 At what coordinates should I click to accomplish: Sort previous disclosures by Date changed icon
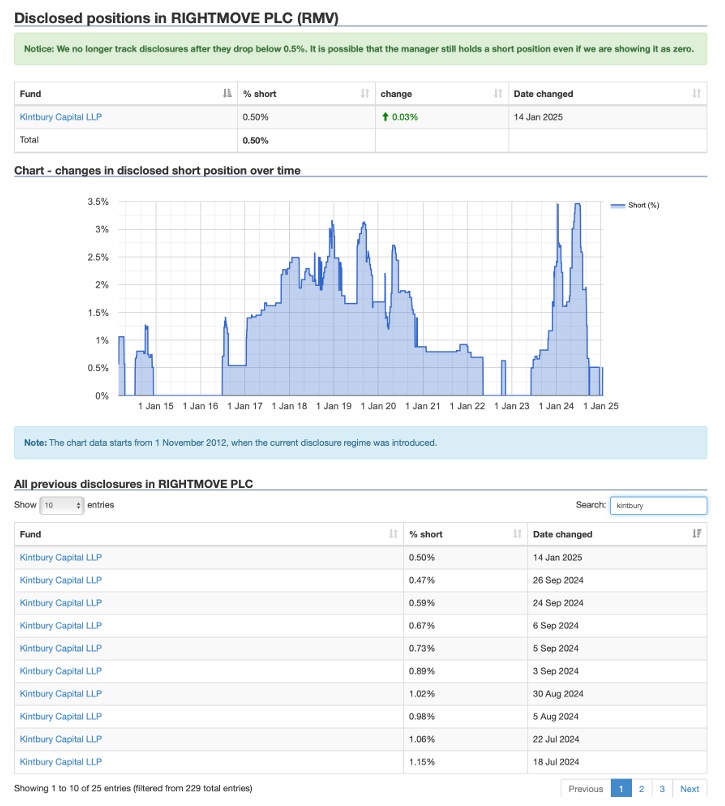coord(696,534)
